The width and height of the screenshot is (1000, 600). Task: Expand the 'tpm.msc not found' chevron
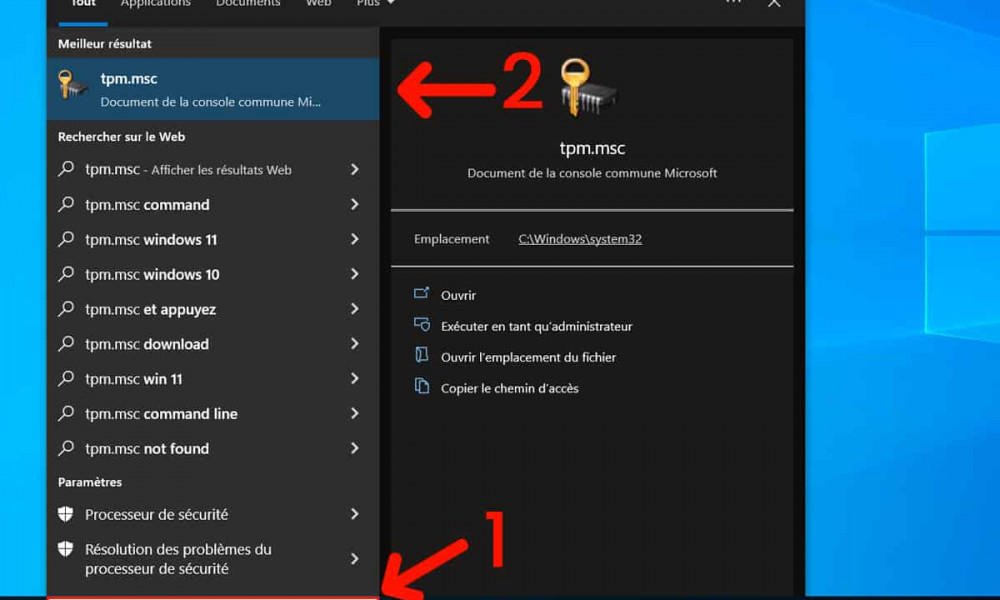(355, 448)
